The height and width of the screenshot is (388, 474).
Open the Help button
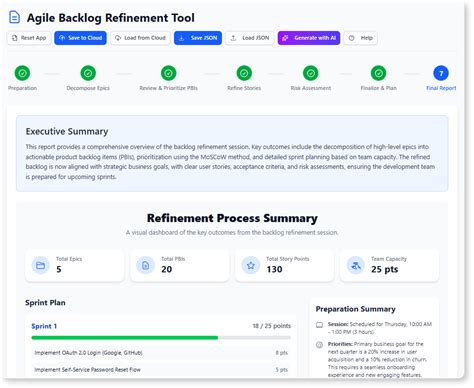[361, 38]
